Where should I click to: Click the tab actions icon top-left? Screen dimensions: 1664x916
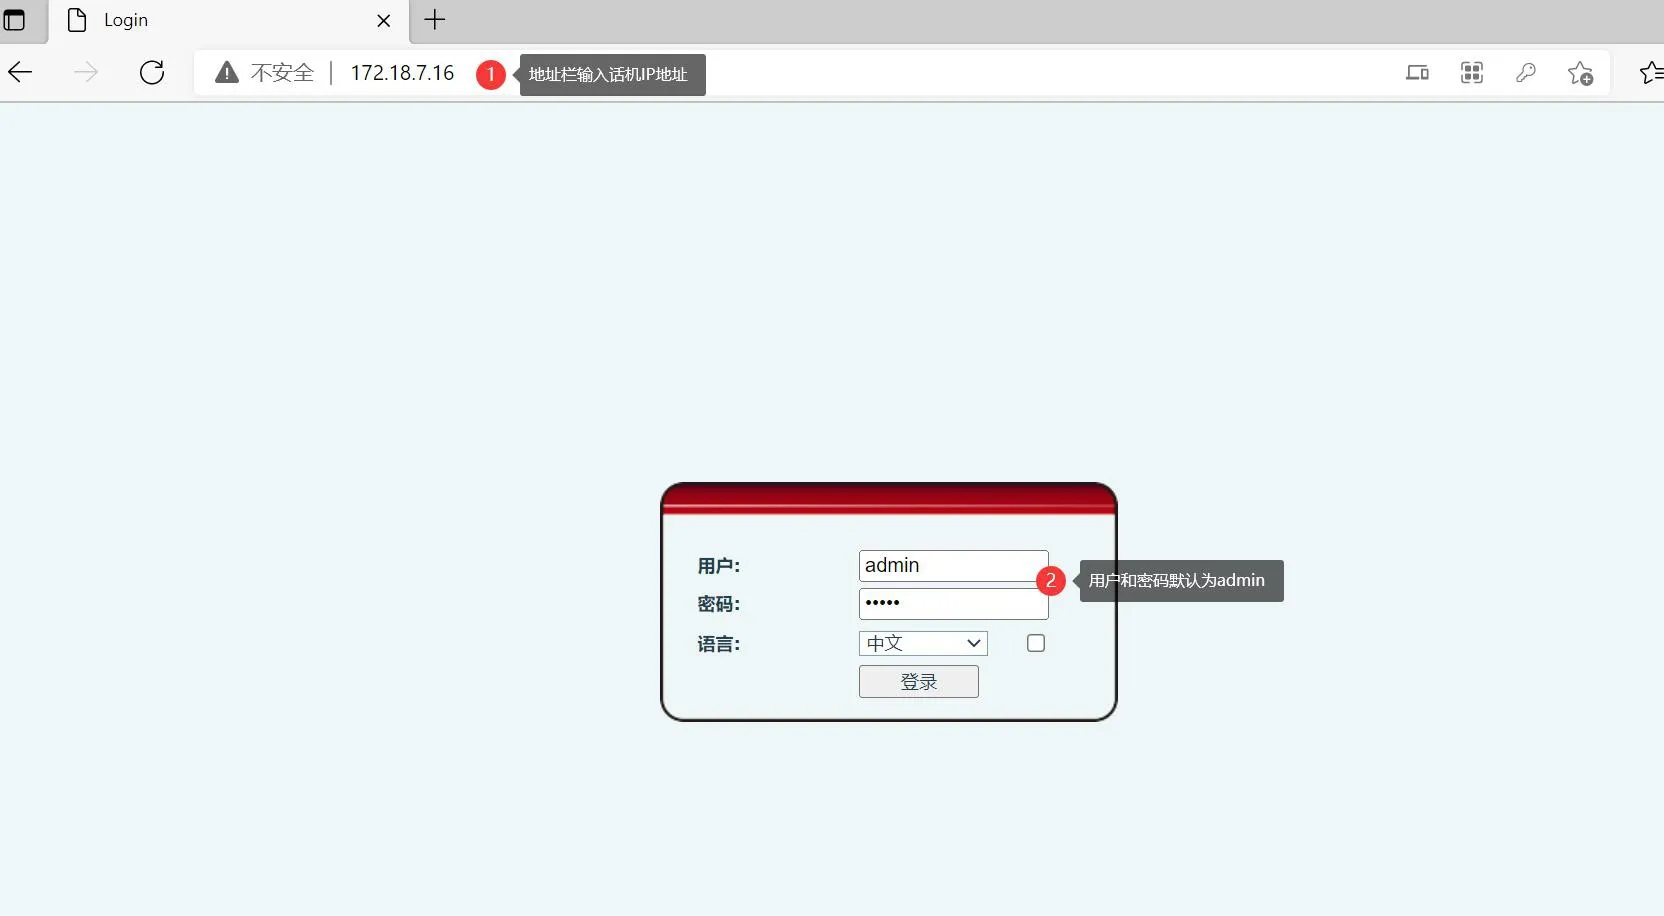pyautogui.click(x=16, y=20)
